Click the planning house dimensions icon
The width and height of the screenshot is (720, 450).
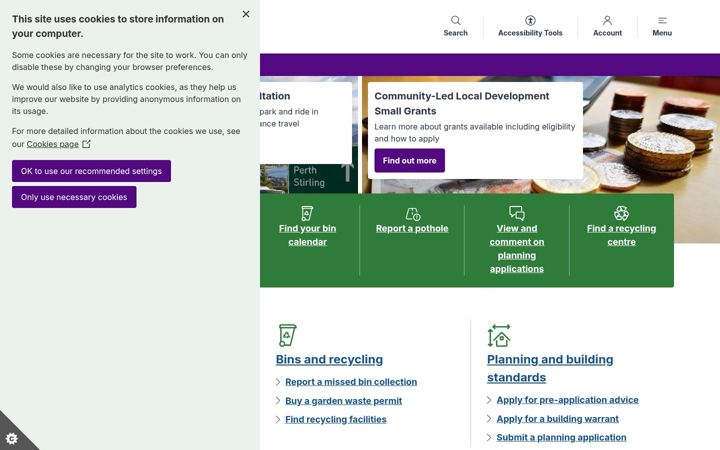coord(499,335)
